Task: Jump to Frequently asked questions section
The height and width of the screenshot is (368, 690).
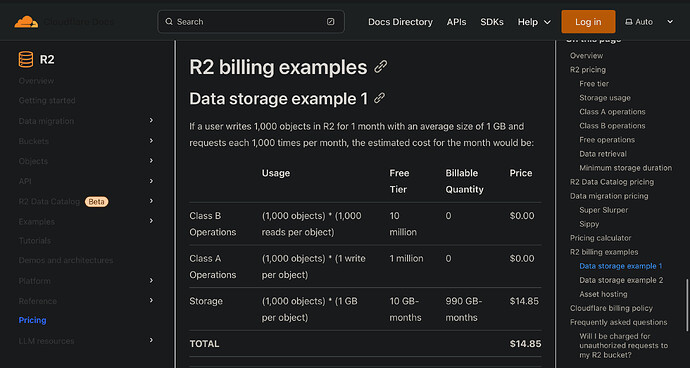Action: coord(619,322)
